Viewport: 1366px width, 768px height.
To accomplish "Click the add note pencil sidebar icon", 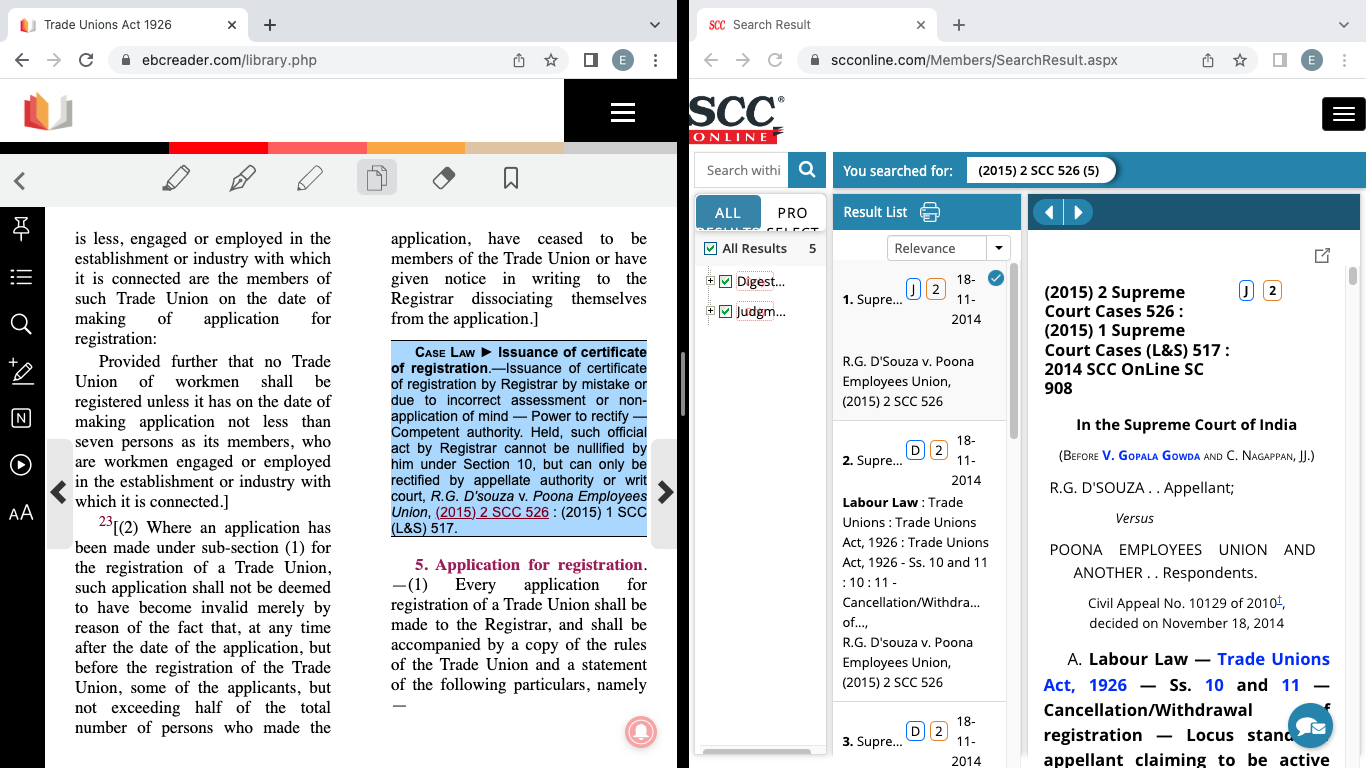I will (21, 371).
